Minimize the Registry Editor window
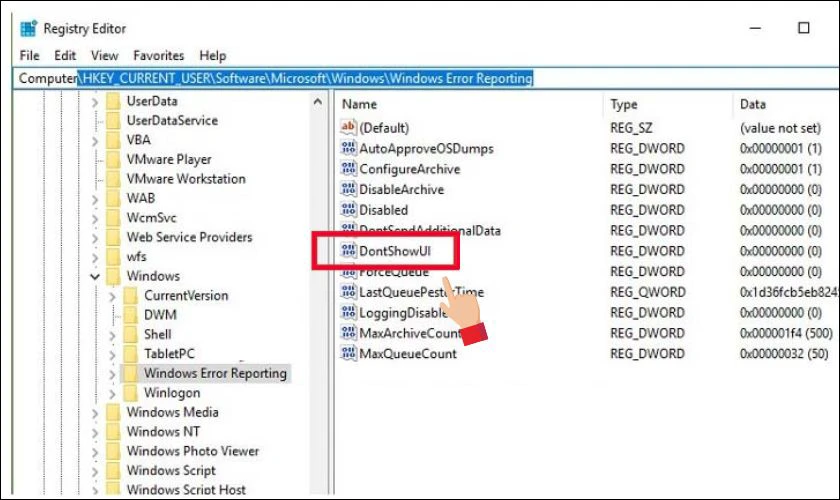Image resolution: width=840 pixels, height=500 pixels. 755,28
